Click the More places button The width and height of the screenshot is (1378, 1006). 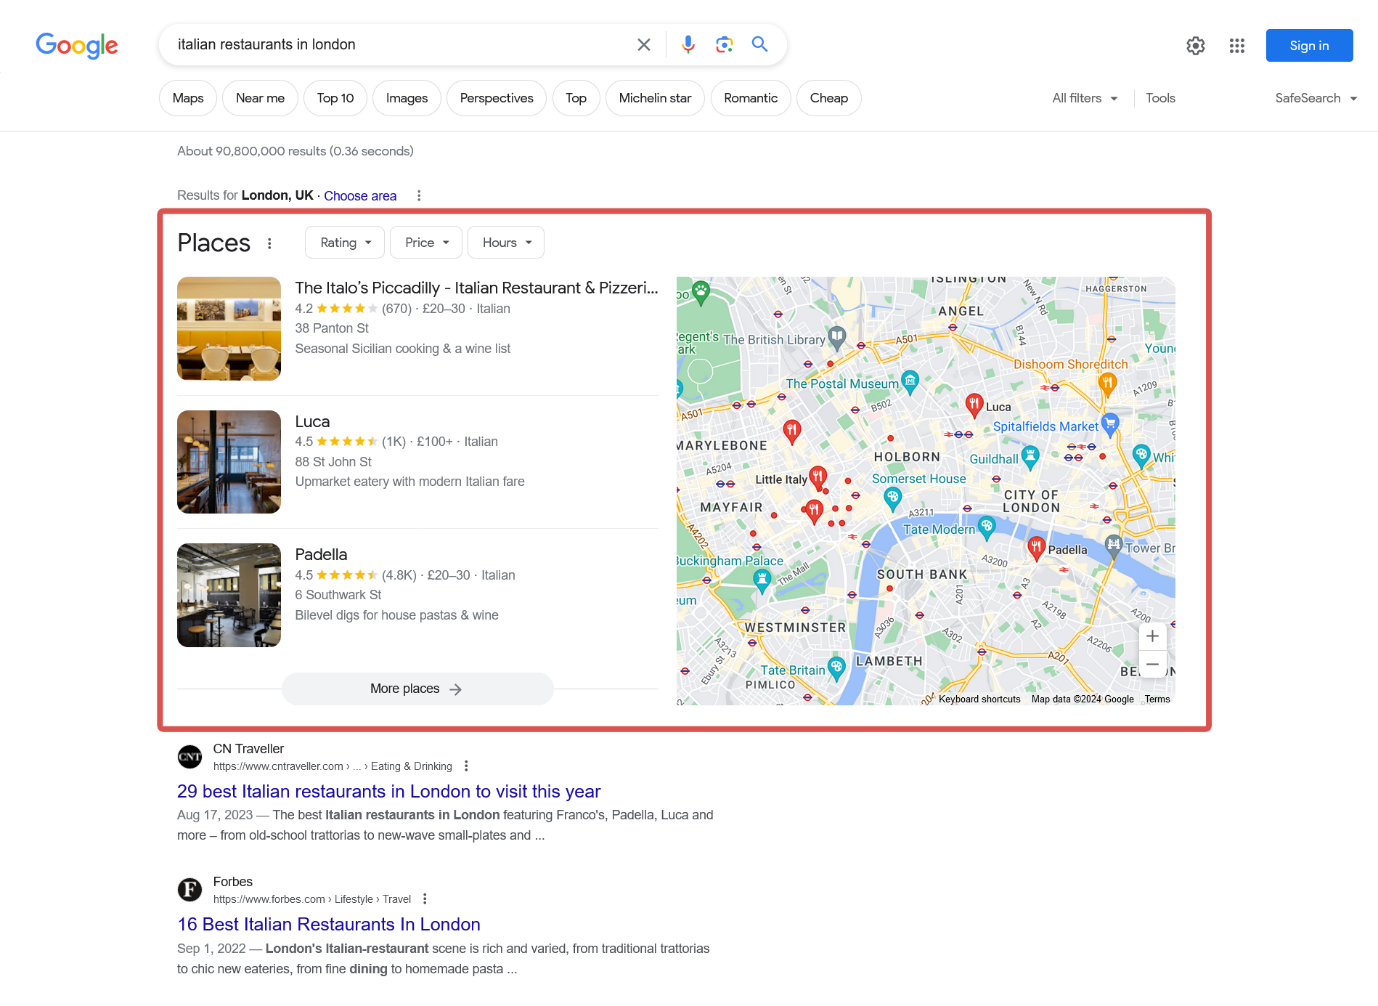point(417,689)
